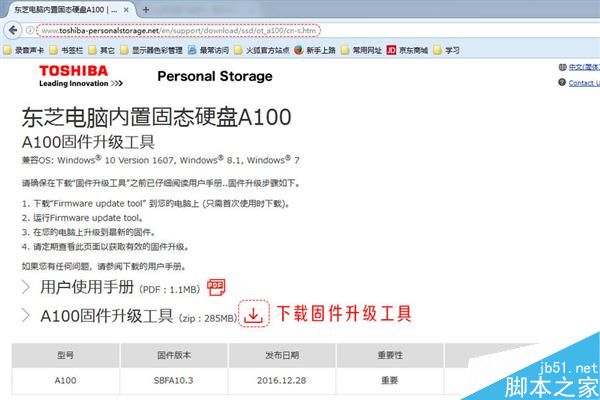The height and width of the screenshot is (400, 600).
Task: Click the Personal Storage heading
Action: [x=215, y=76]
